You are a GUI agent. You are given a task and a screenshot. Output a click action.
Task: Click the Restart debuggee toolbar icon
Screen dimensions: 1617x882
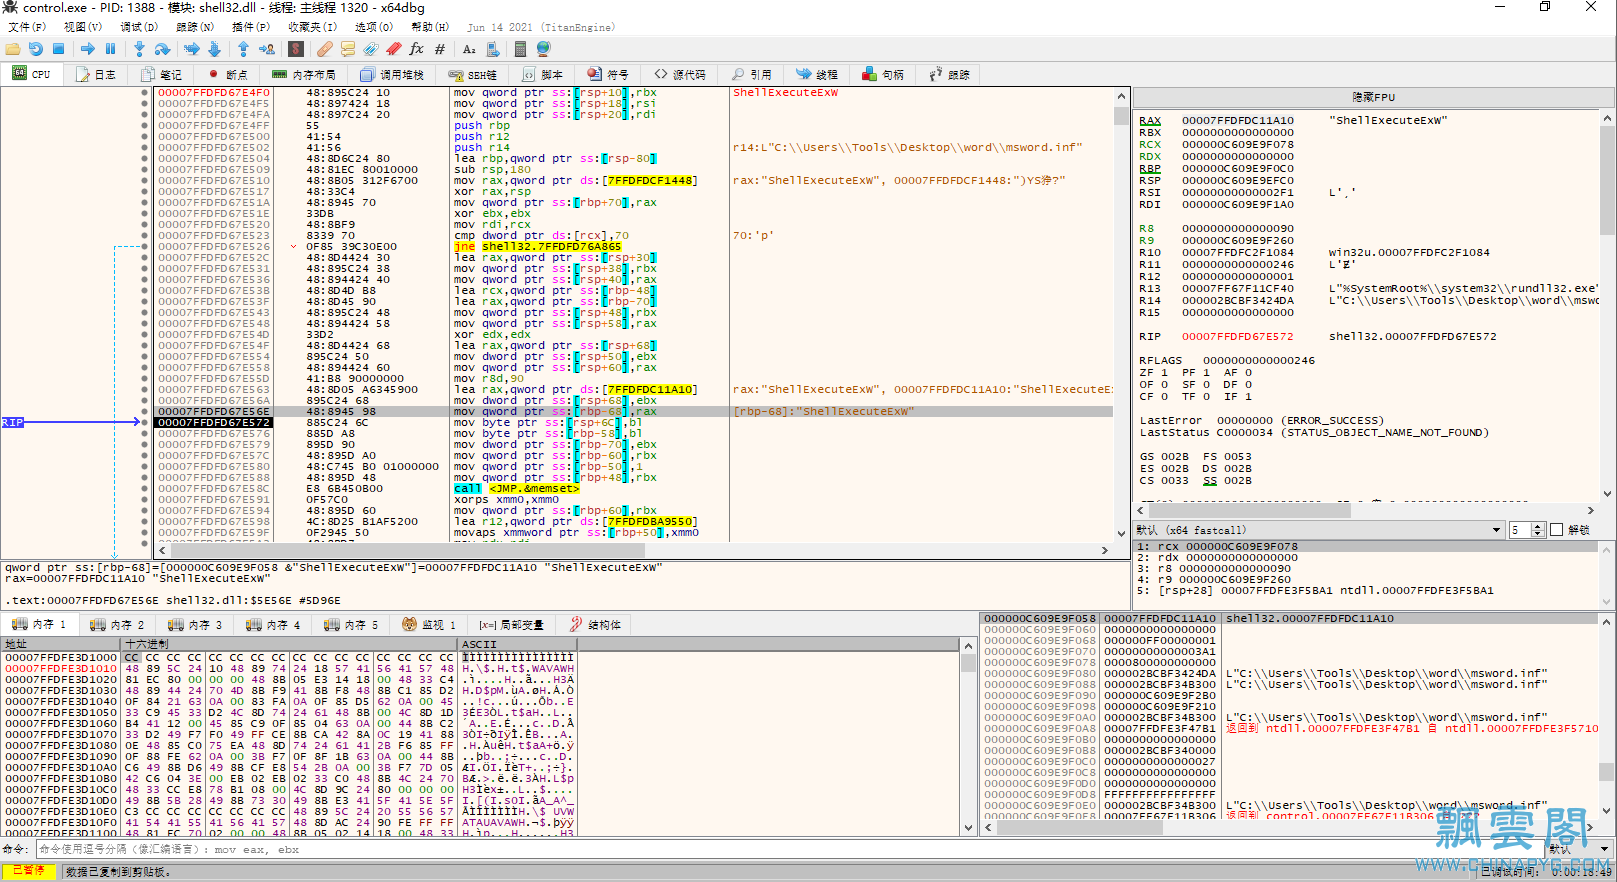point(36,48)
